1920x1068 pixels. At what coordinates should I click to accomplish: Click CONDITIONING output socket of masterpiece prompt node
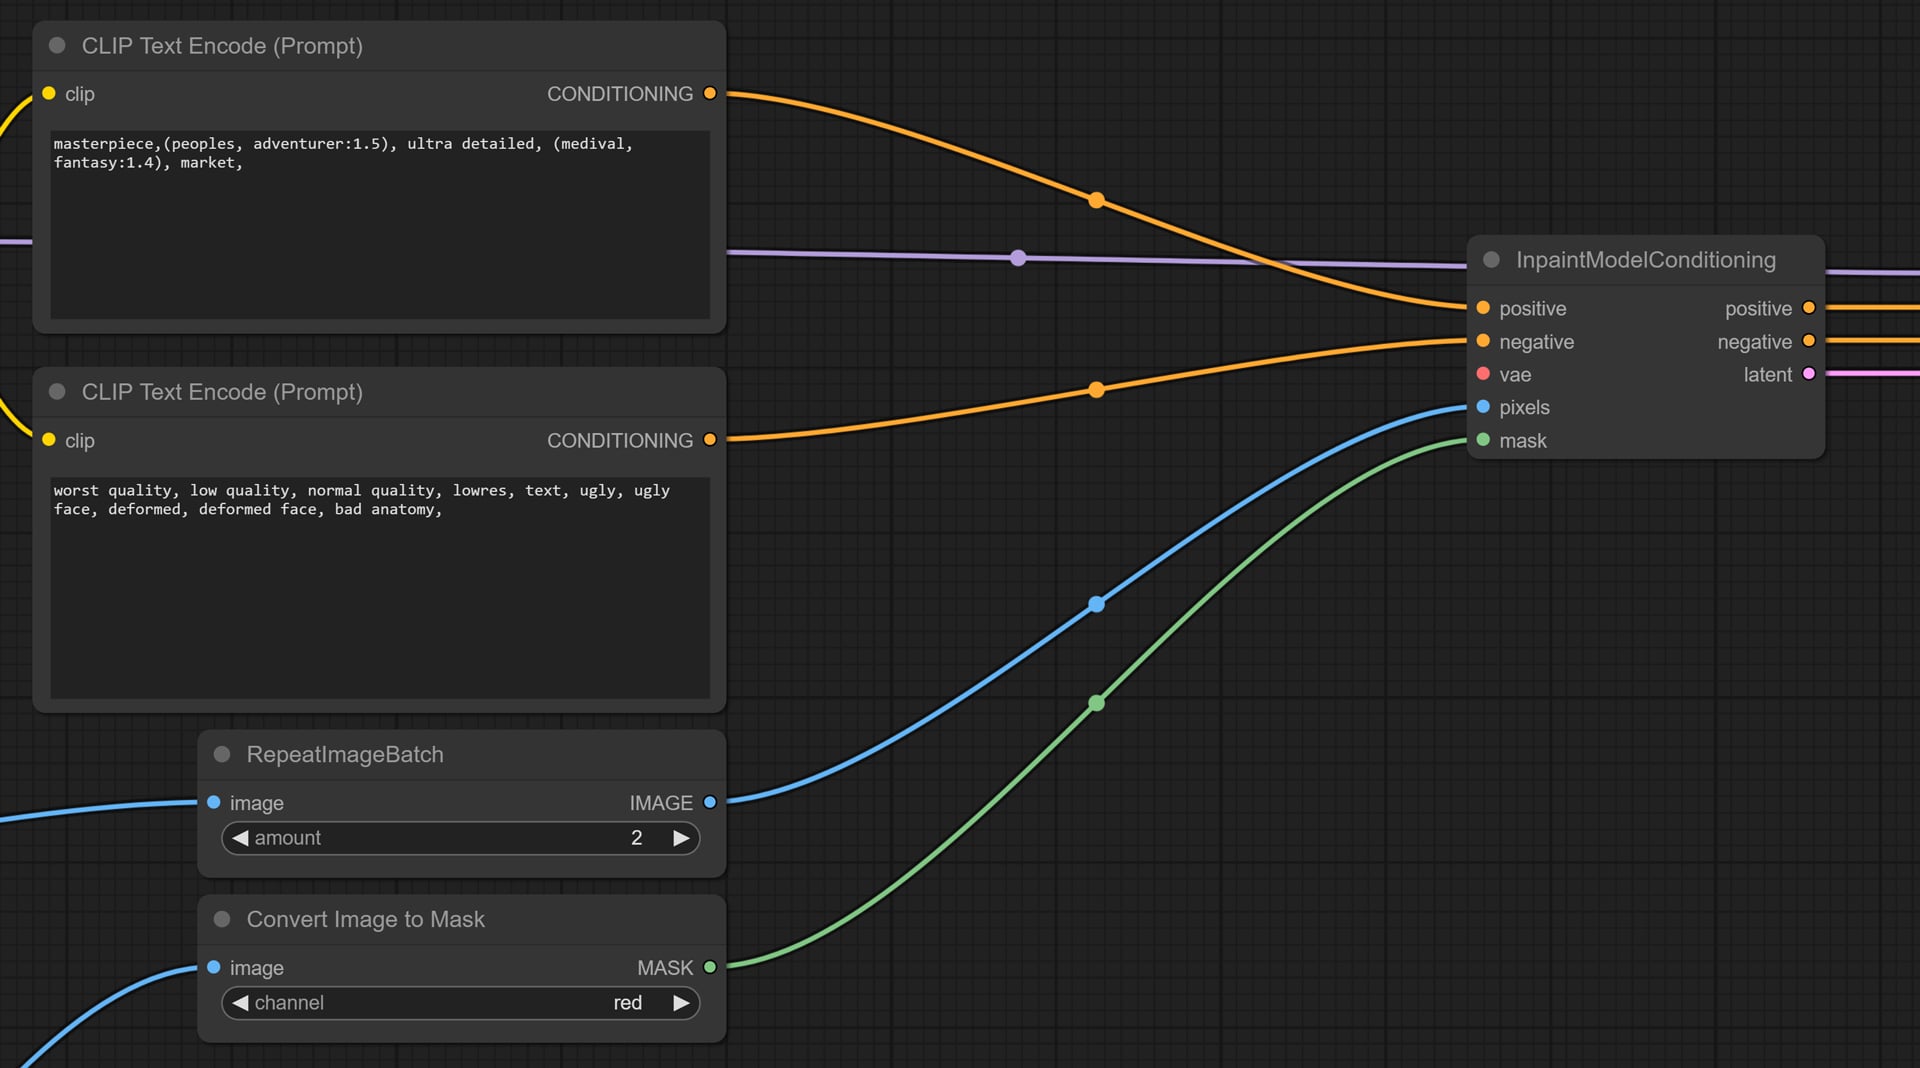coord(710,93)
